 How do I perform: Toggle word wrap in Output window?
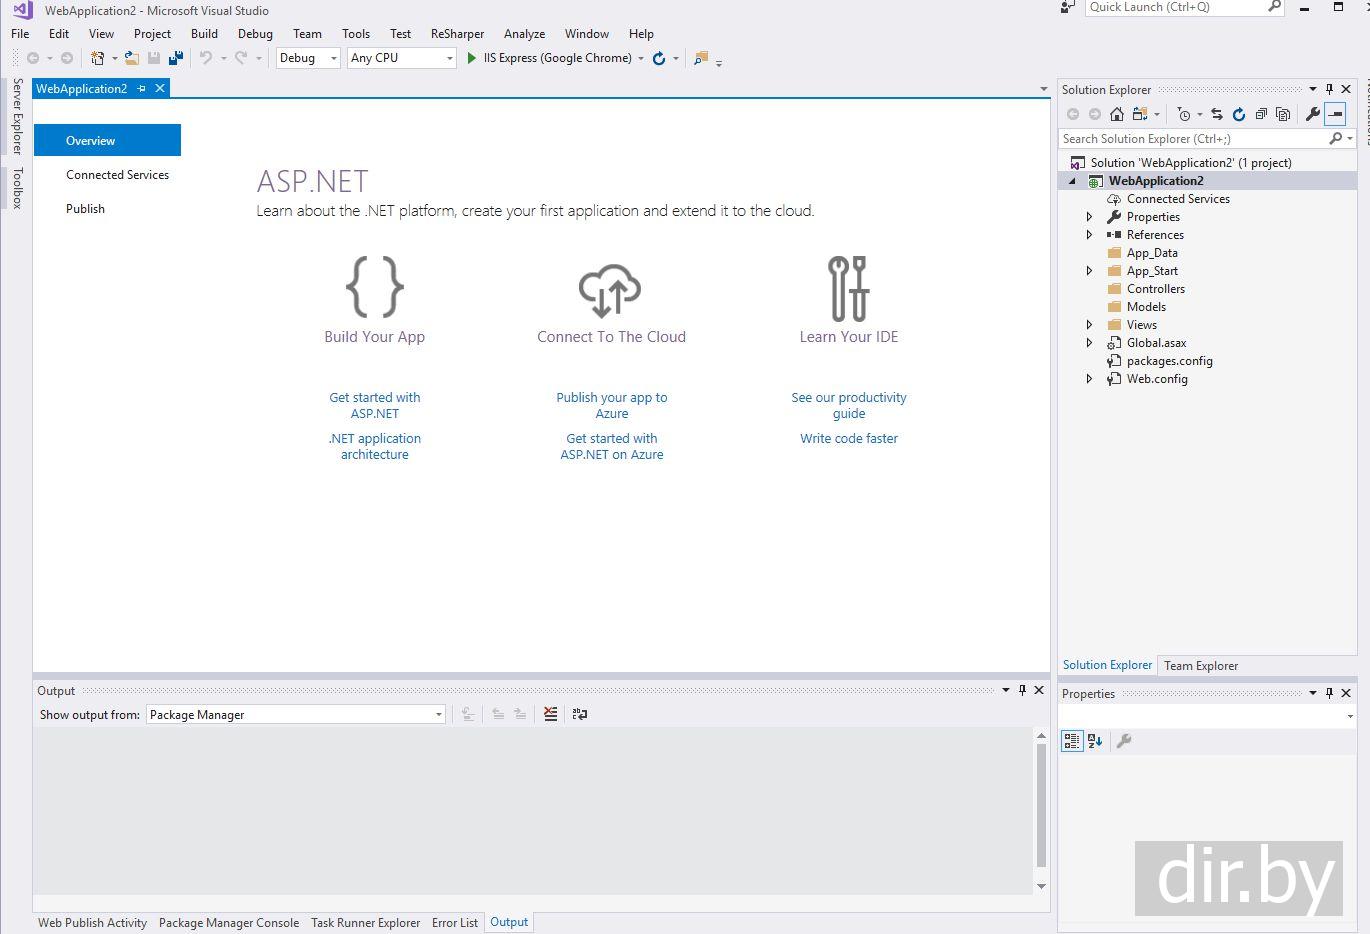point(580,714)
